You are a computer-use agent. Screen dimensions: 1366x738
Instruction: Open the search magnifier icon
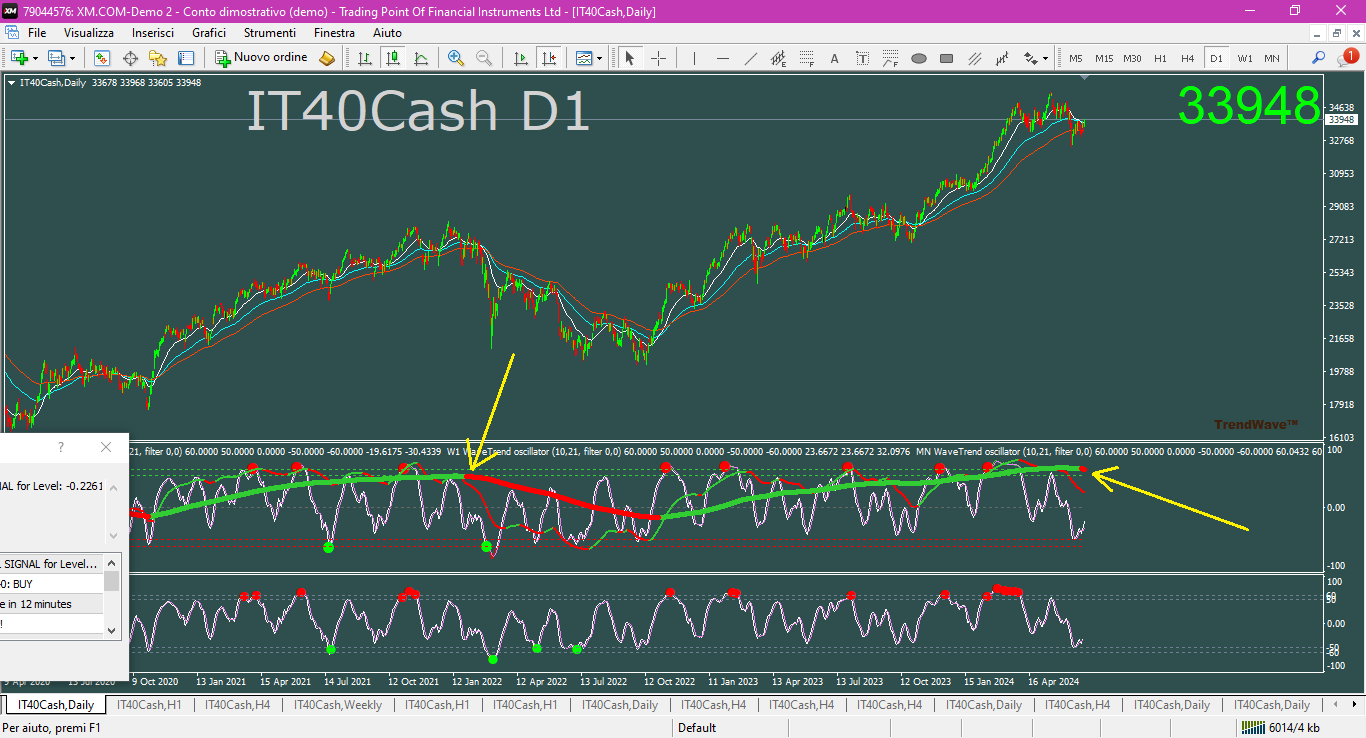(x=1319, y=58)
